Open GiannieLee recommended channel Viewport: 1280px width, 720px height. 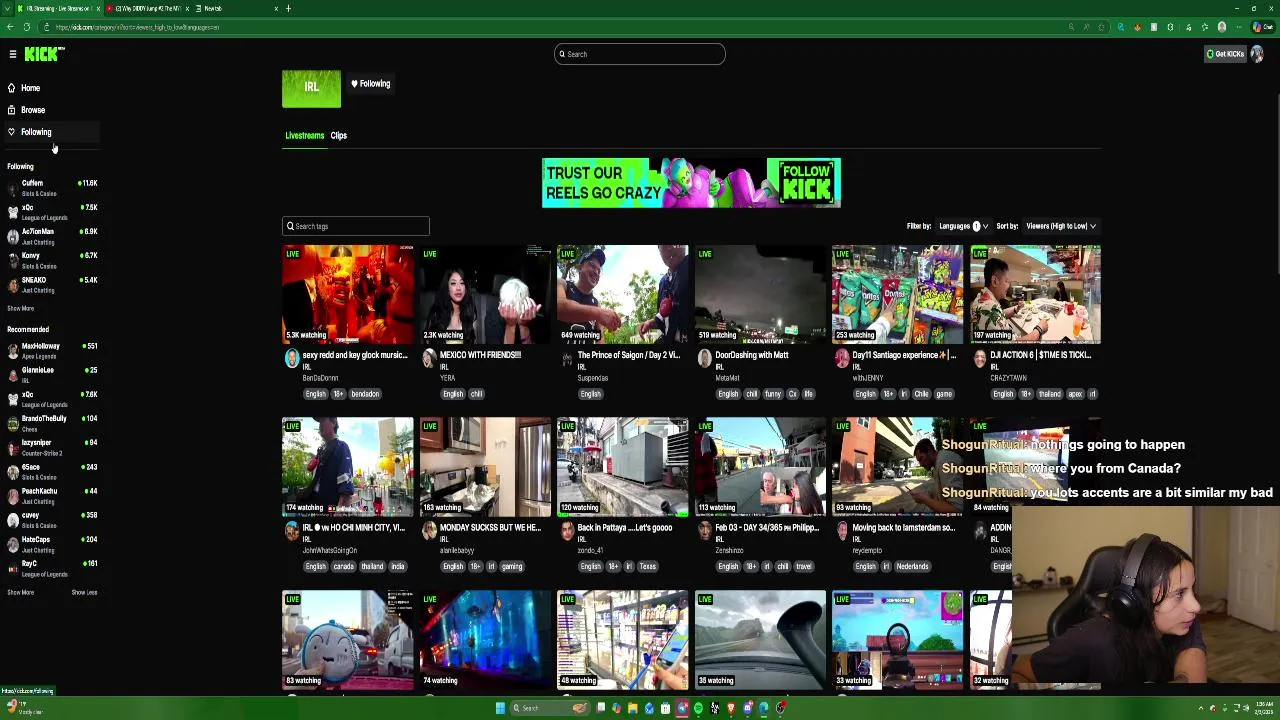pyautogui.click(x=50, y=374)
